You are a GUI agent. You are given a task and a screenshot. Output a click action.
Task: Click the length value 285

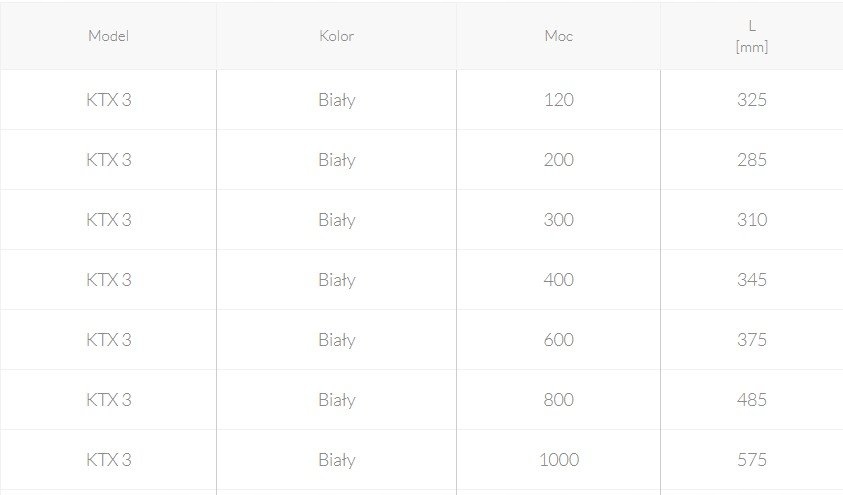pos(751,160)
